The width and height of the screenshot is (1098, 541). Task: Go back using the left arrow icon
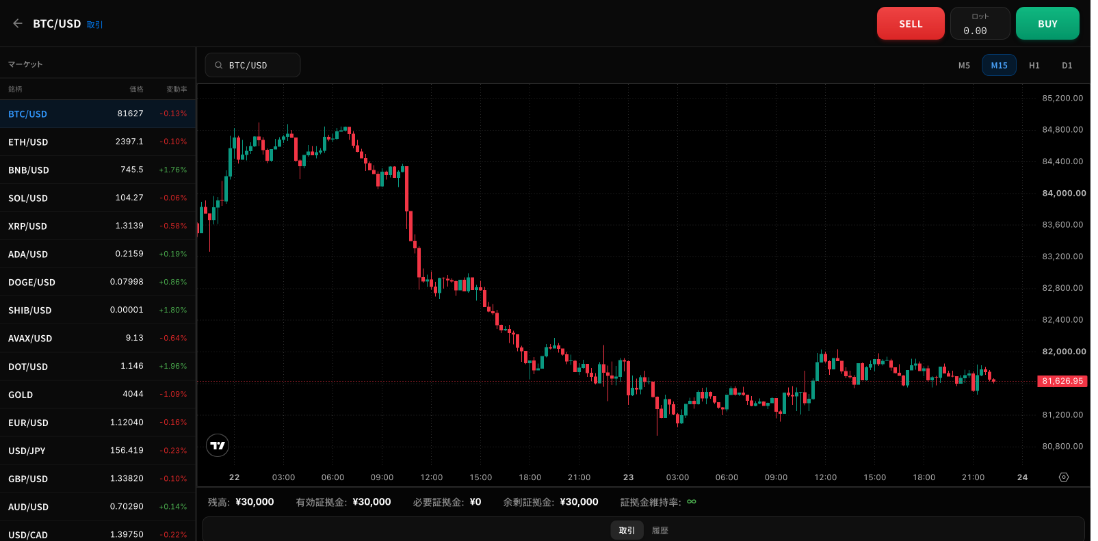click(18, 24)
